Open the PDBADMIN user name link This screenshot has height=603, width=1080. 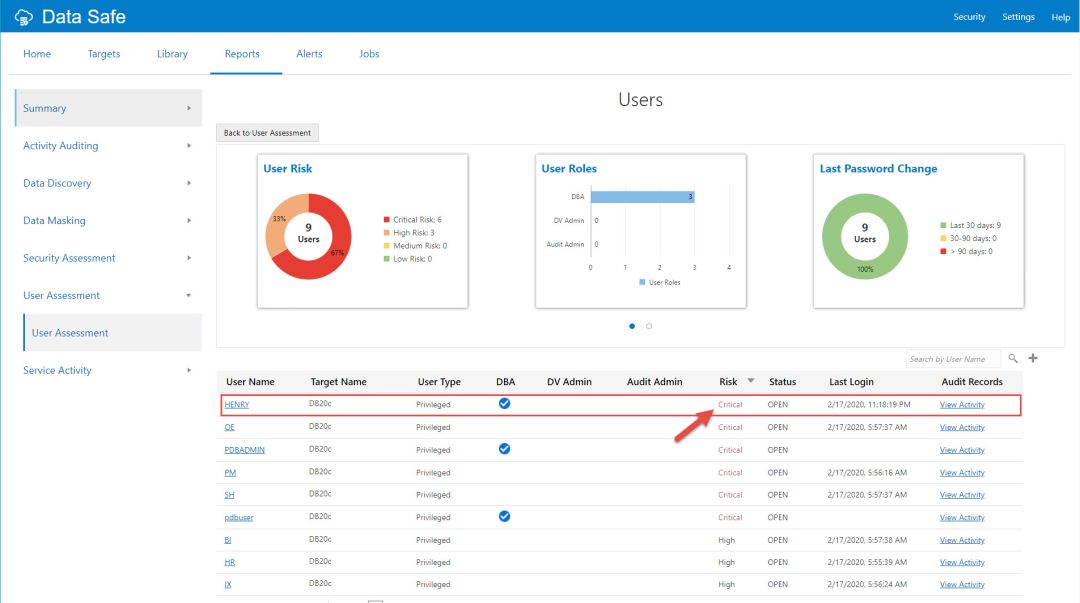pos(245,450)
